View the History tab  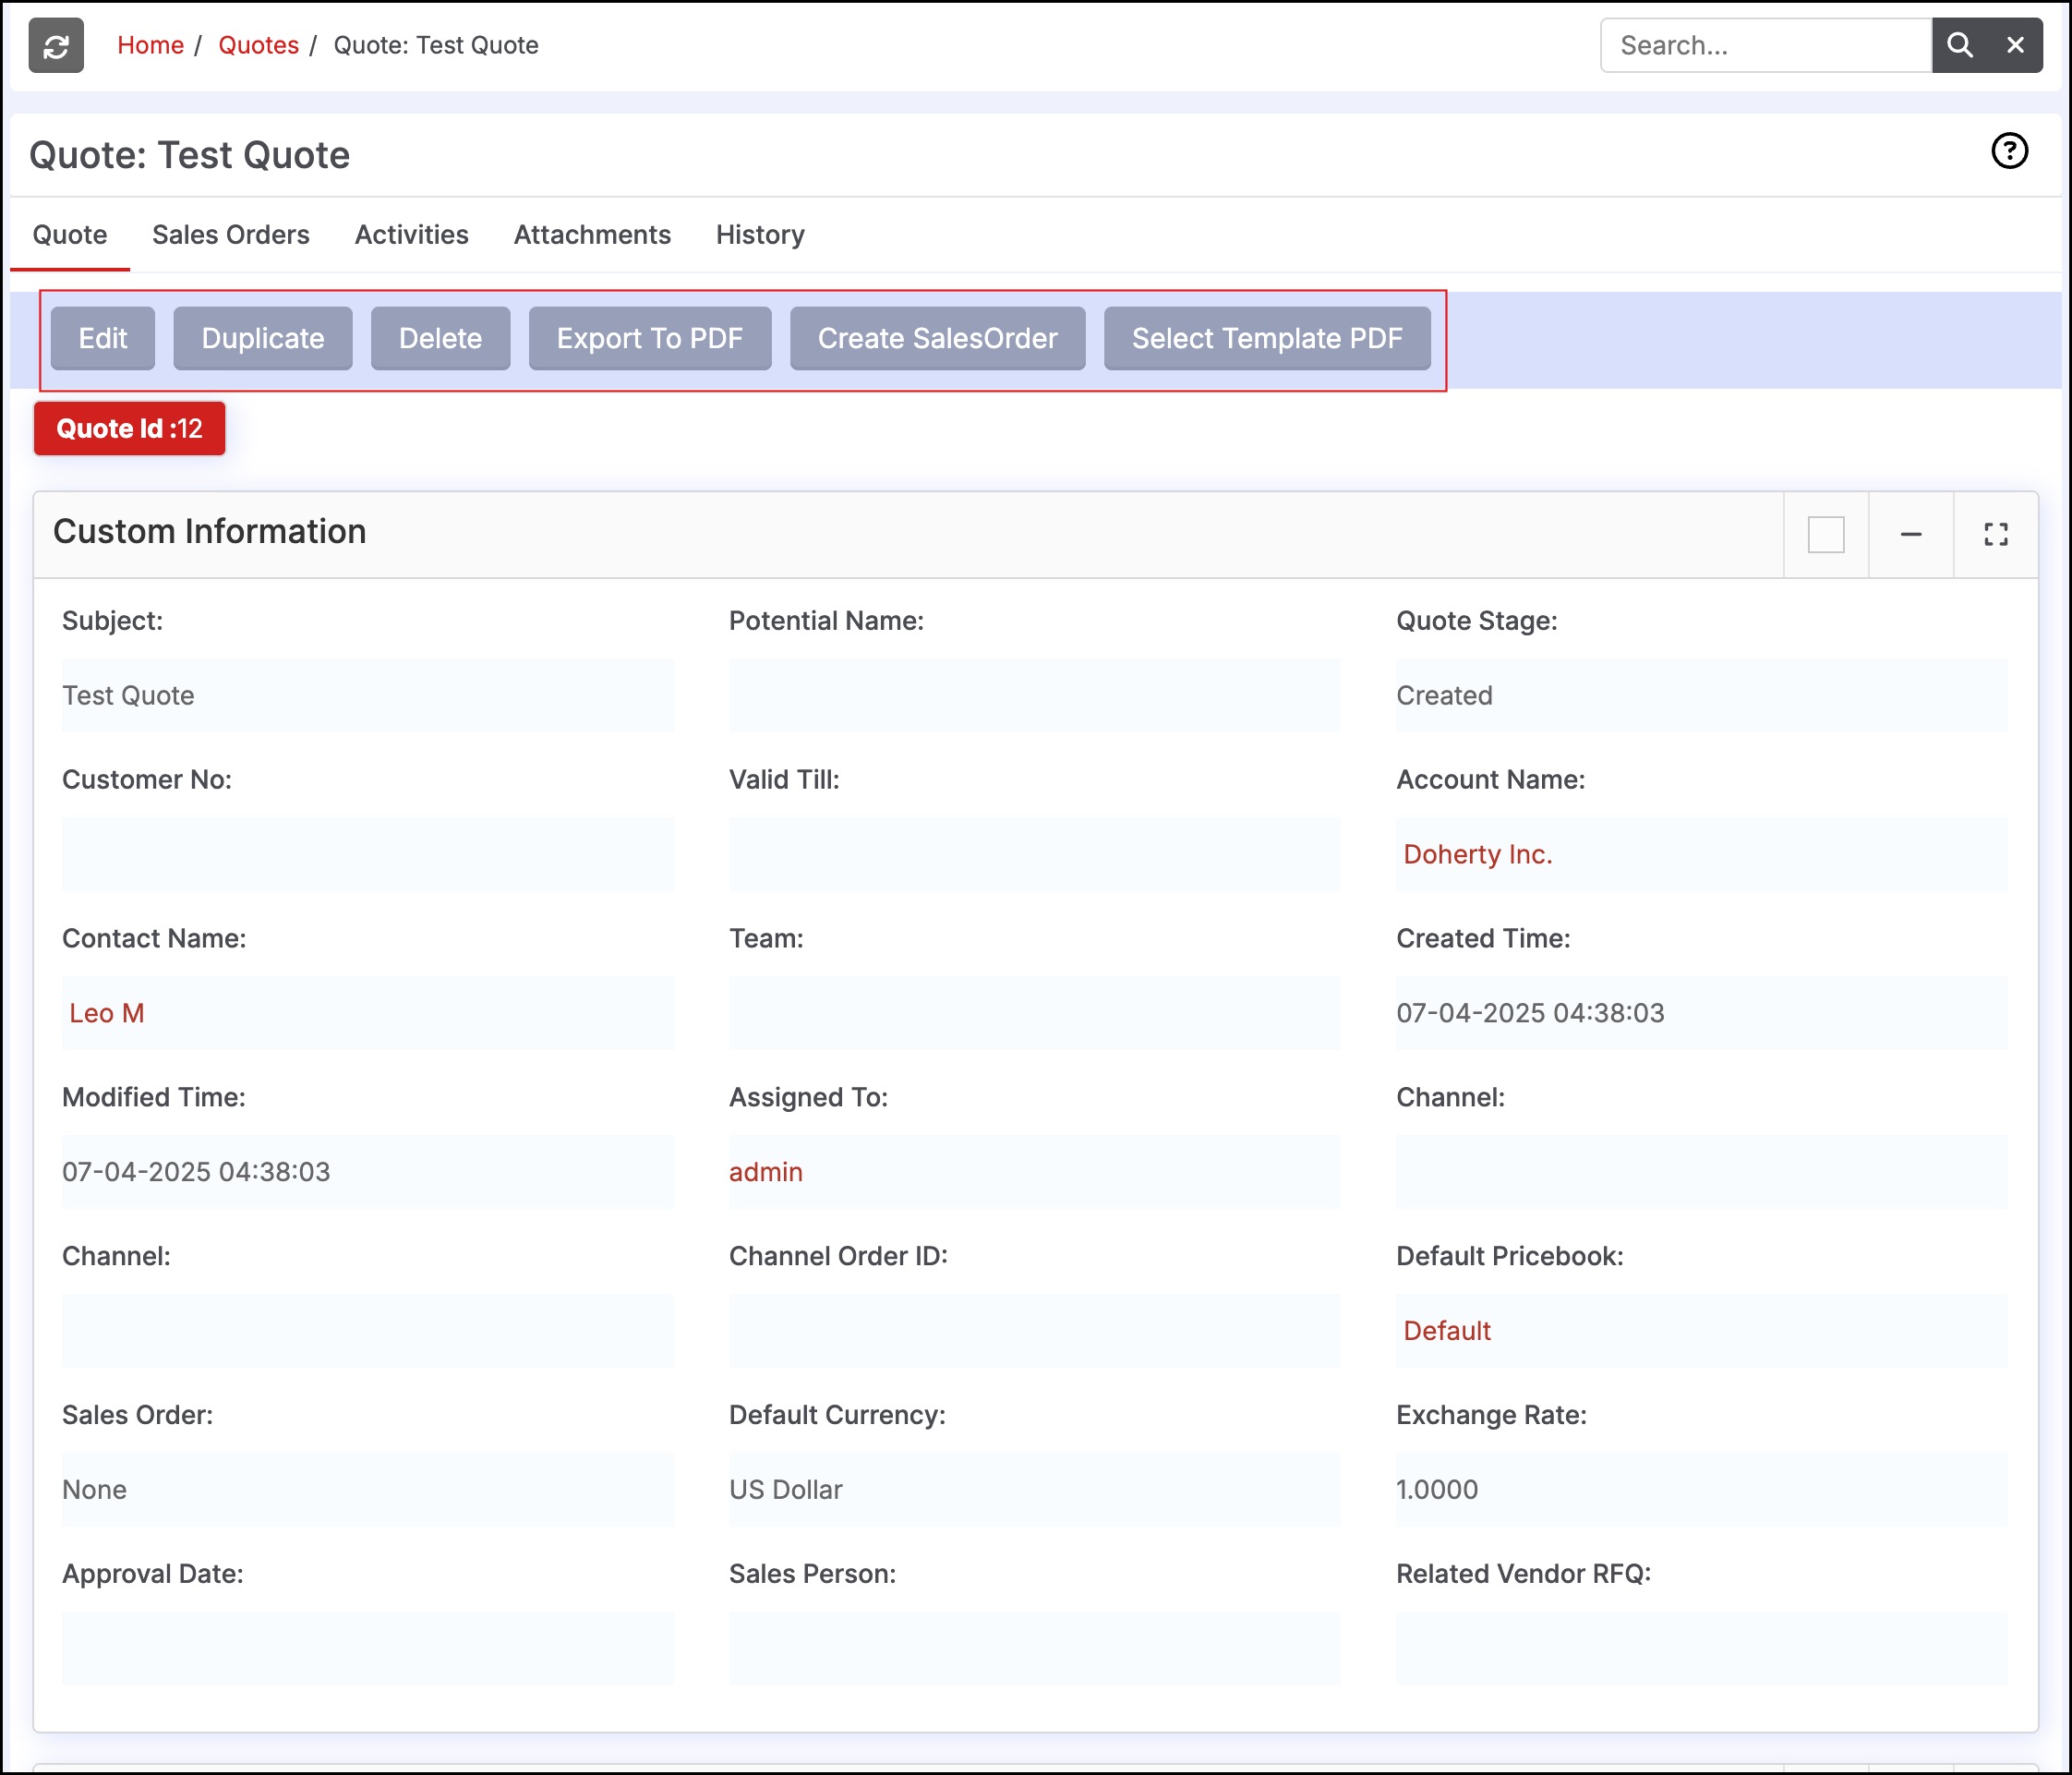coord(760,235)
